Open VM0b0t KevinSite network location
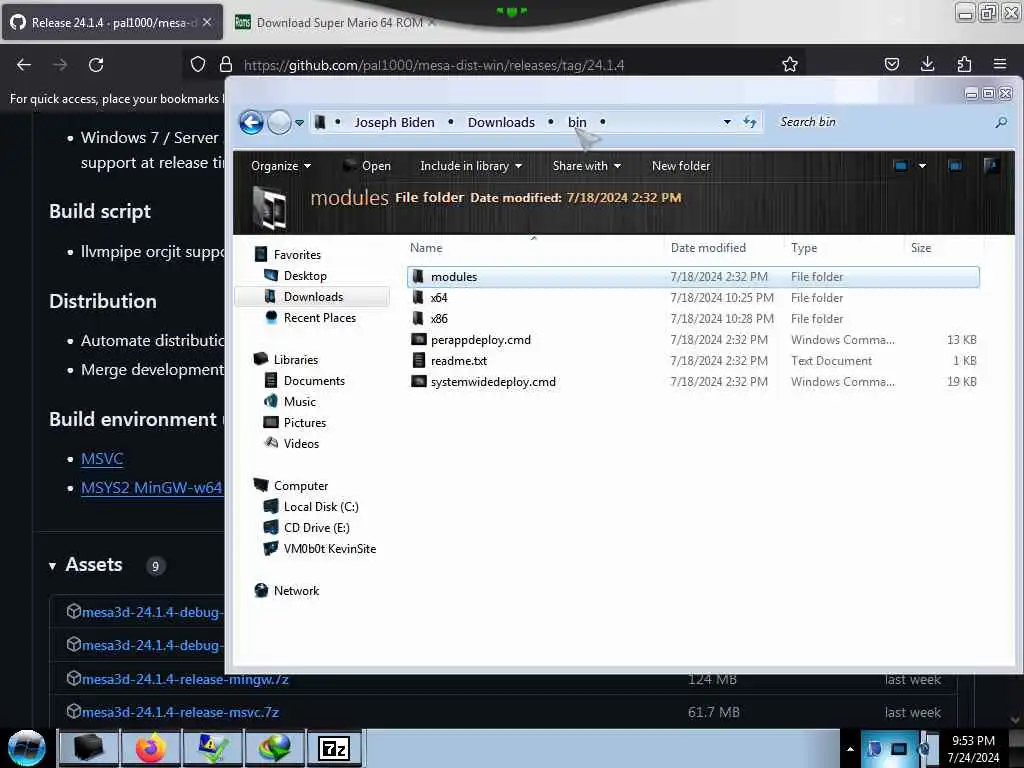Viewport: 1024px width, 768px height. 329,549
